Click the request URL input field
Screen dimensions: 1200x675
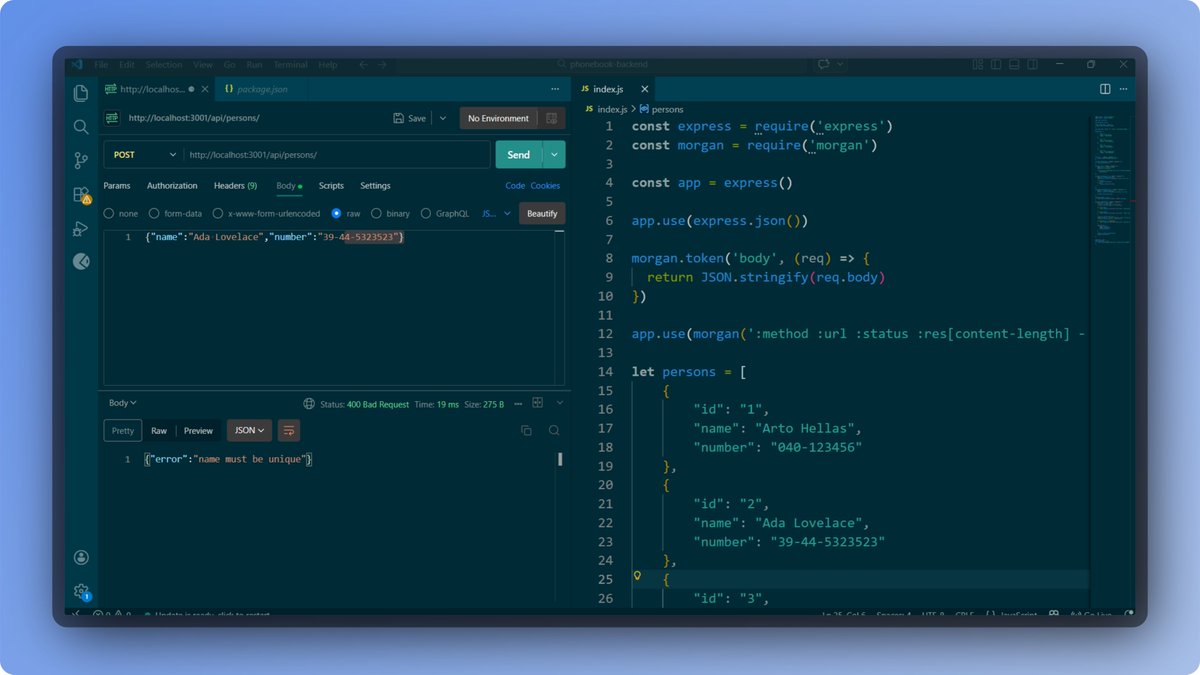[x=337, y=155]
